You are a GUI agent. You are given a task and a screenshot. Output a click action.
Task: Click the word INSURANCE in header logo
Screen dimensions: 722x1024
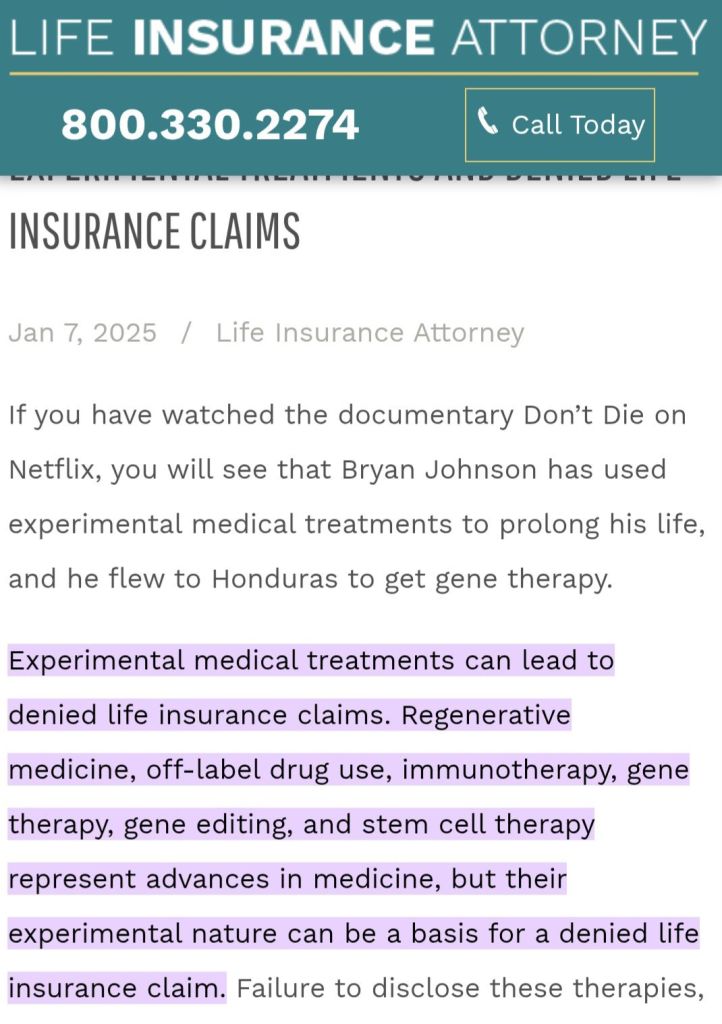[x=283, y=38]
